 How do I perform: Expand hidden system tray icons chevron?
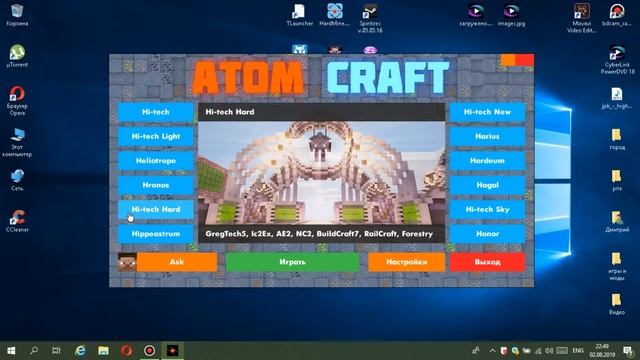492,351
